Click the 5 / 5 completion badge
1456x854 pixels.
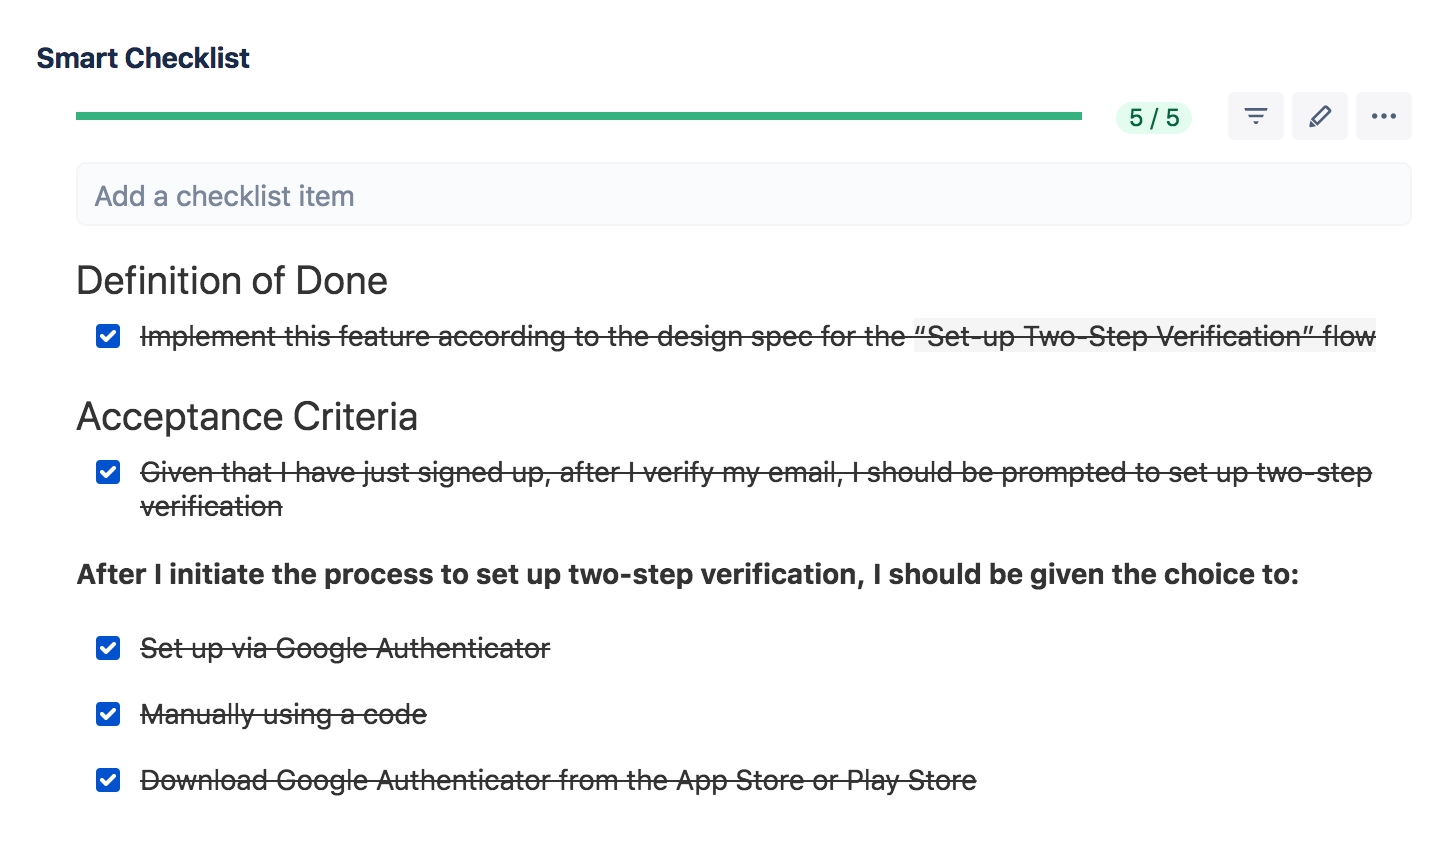[x=1153, y=118]
